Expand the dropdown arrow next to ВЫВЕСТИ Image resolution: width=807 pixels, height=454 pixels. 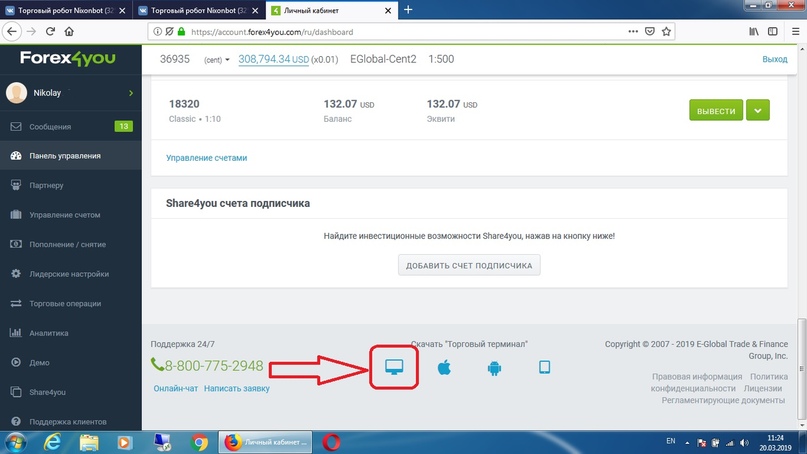tap(758, 110)
